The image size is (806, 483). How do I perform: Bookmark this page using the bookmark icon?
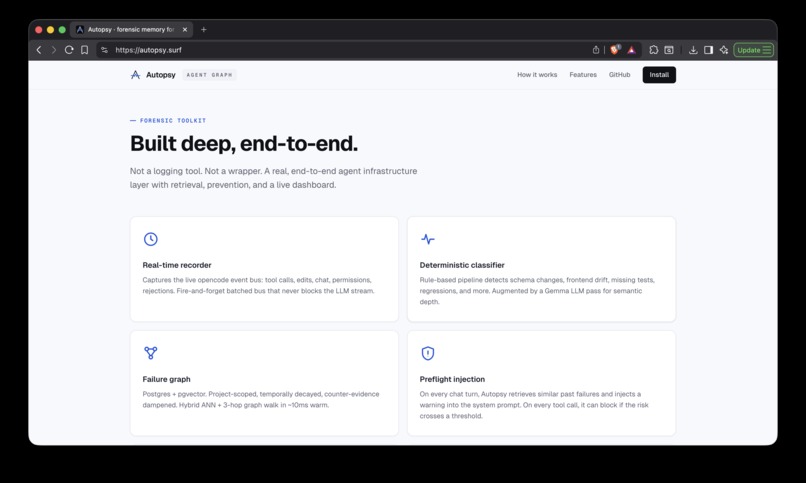[84, 50]
